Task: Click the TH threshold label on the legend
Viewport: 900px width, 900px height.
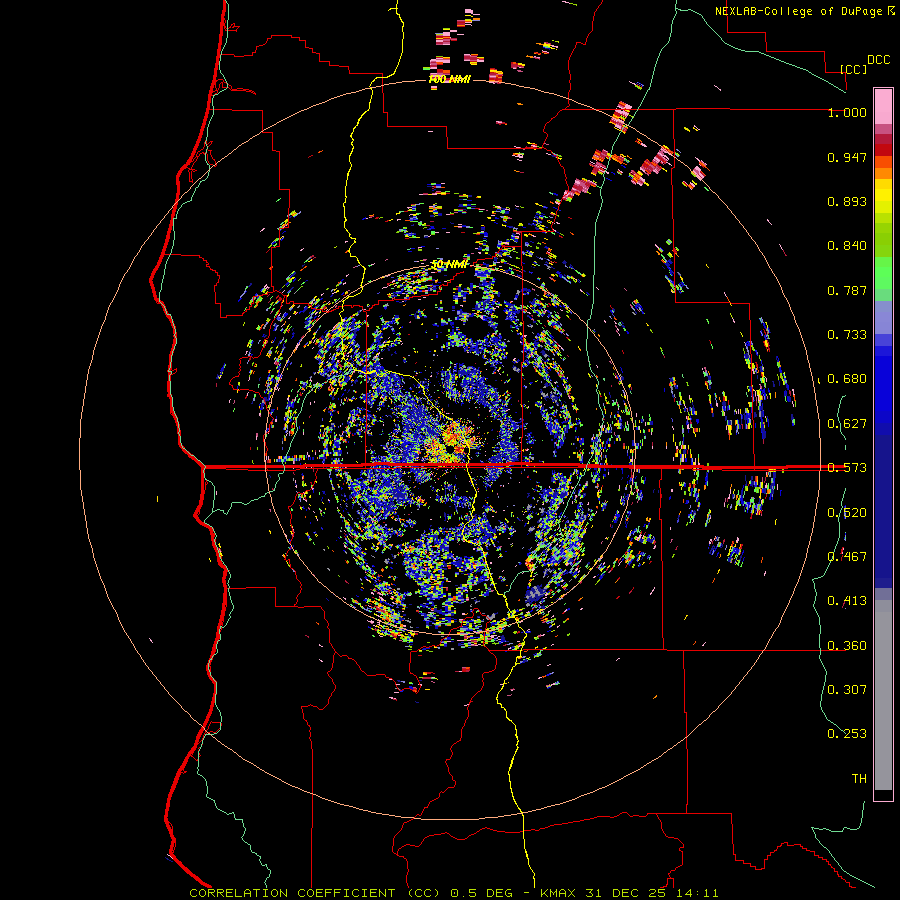Action: pos(859,779)
